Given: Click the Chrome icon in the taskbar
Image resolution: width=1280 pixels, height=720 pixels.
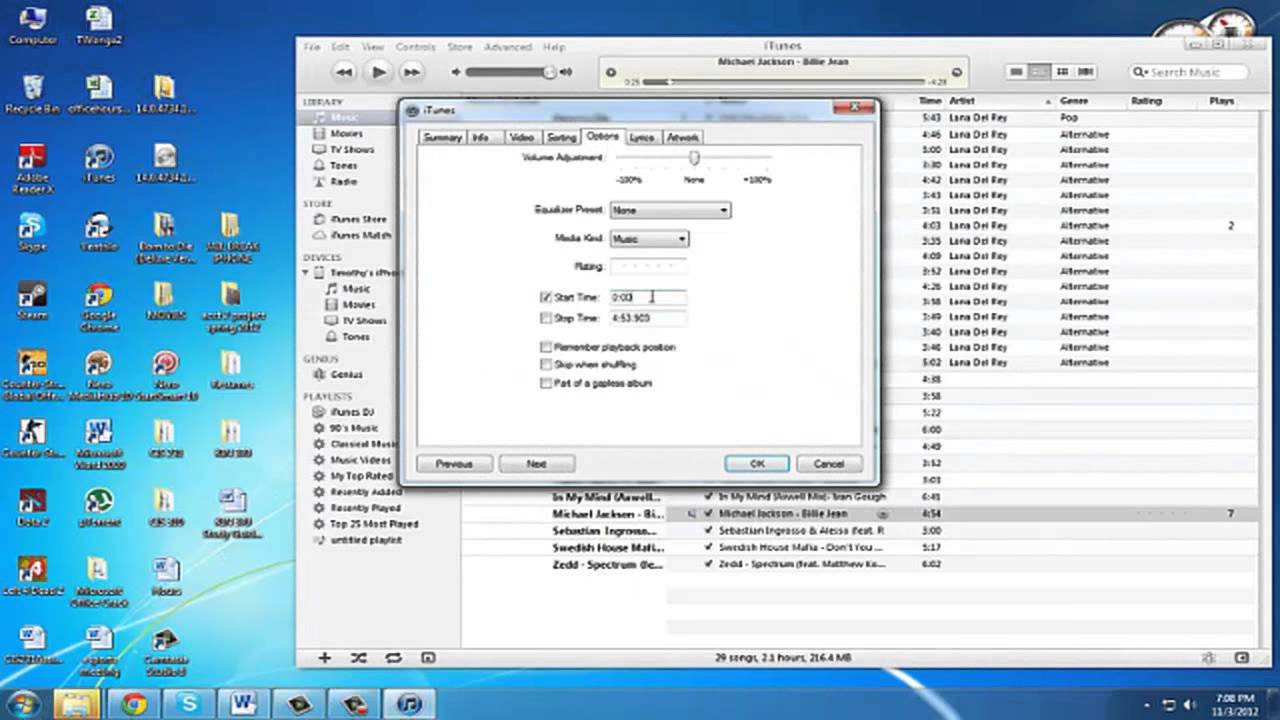Looking at the screenshot, I should (134, 704).
